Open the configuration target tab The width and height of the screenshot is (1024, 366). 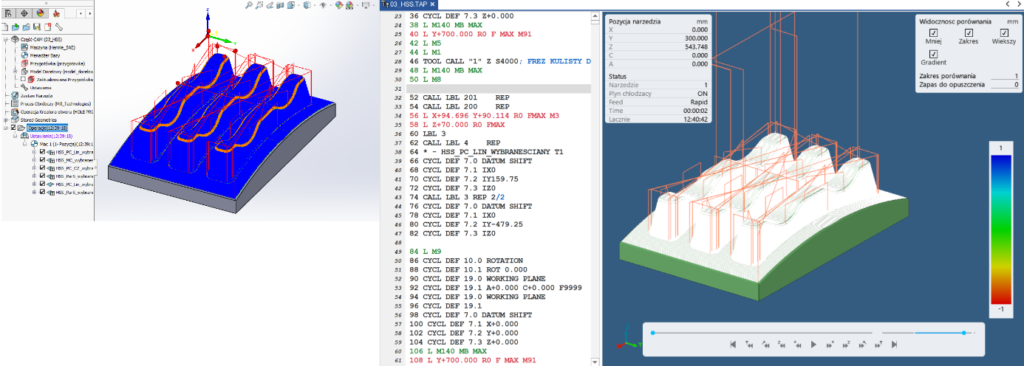point(24,13)
